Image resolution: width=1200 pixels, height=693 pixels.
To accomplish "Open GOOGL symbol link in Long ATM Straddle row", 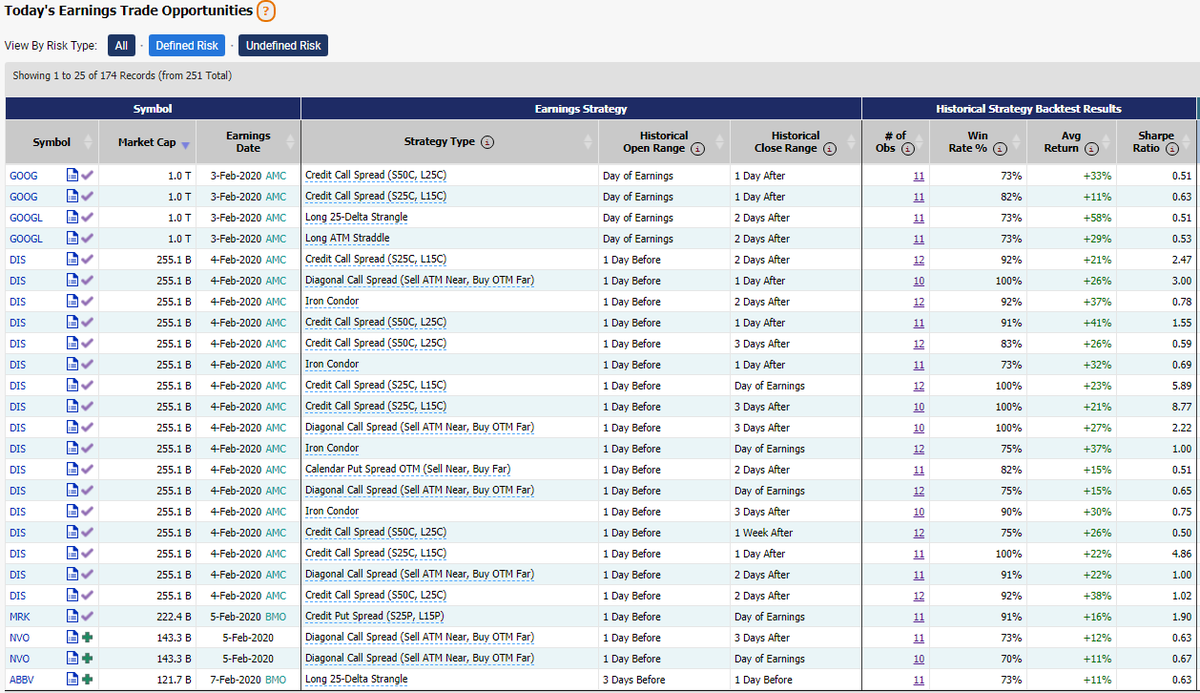I will click(x=26, y=239).
